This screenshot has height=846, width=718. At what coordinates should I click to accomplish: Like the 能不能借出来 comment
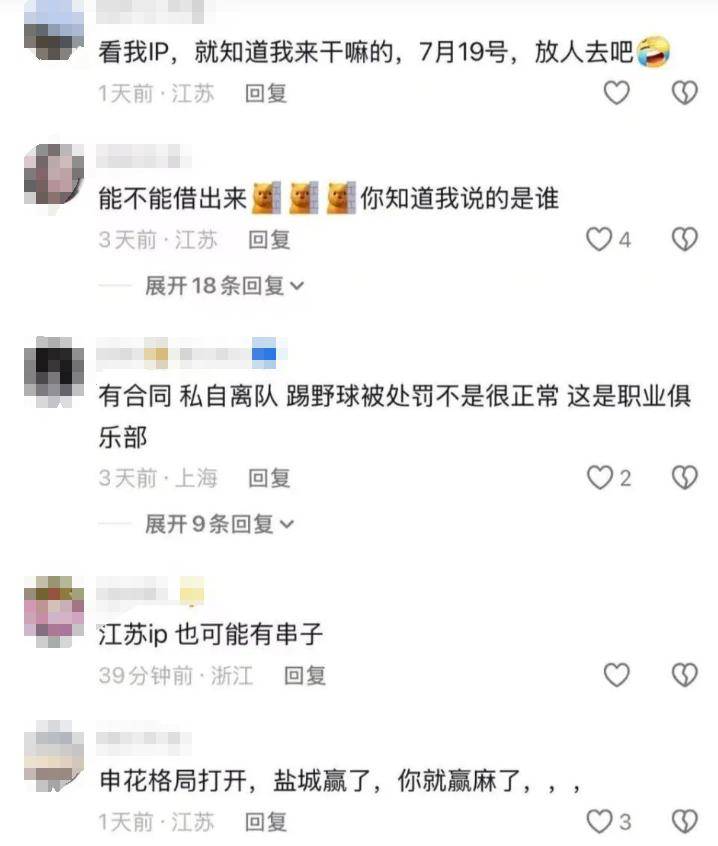[x=599, y=240]
